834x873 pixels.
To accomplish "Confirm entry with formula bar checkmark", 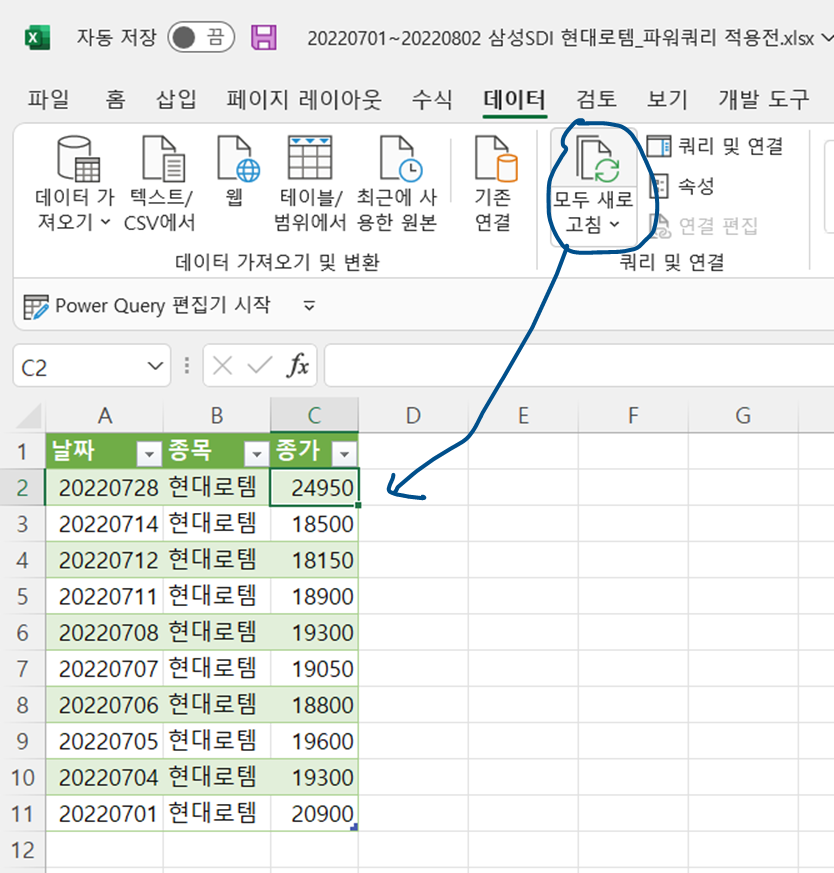I will [259, 366].
